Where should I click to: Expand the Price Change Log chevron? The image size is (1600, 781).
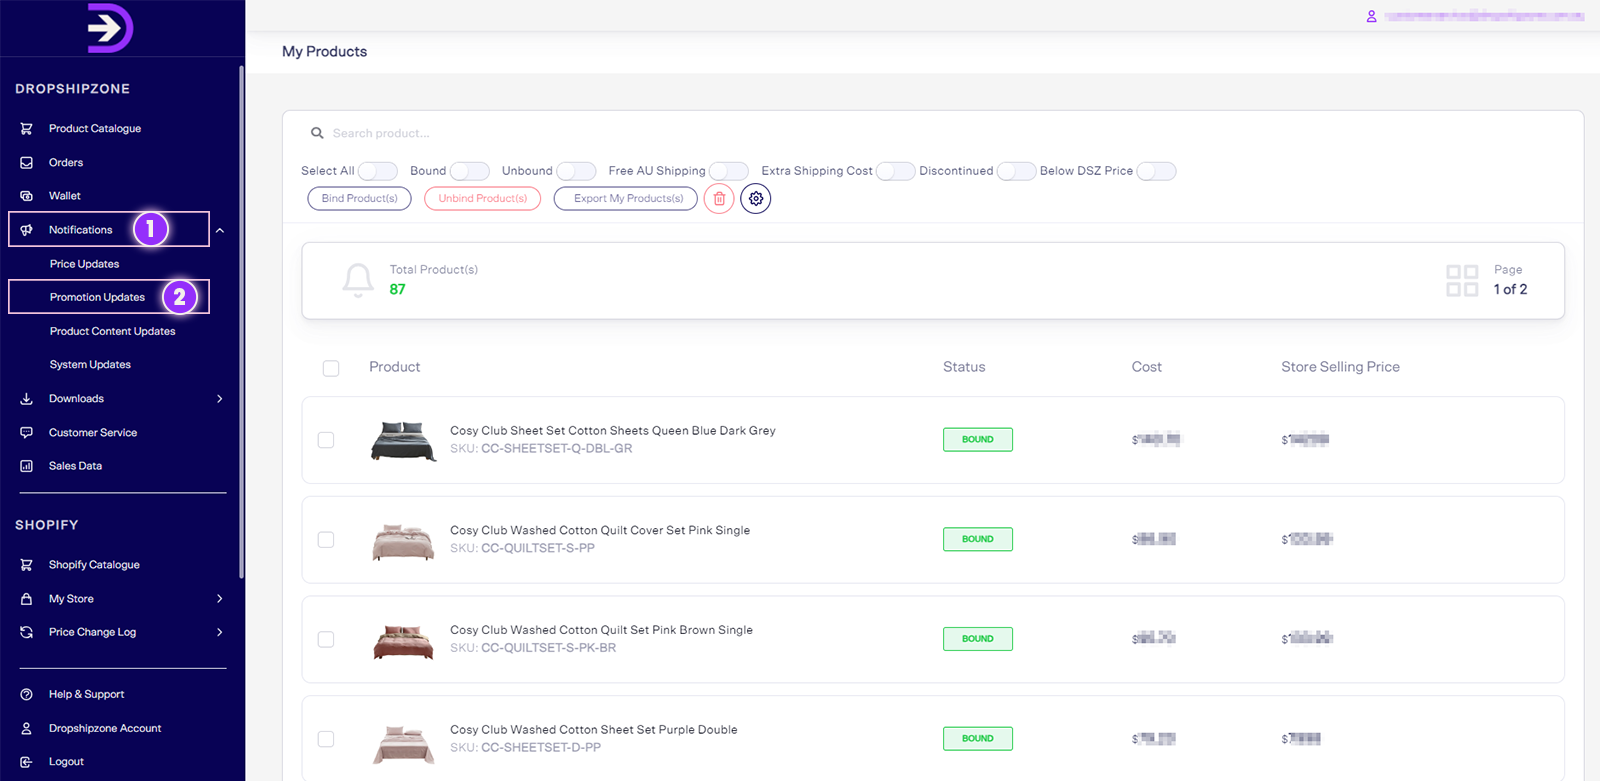(x=220, y=632)
